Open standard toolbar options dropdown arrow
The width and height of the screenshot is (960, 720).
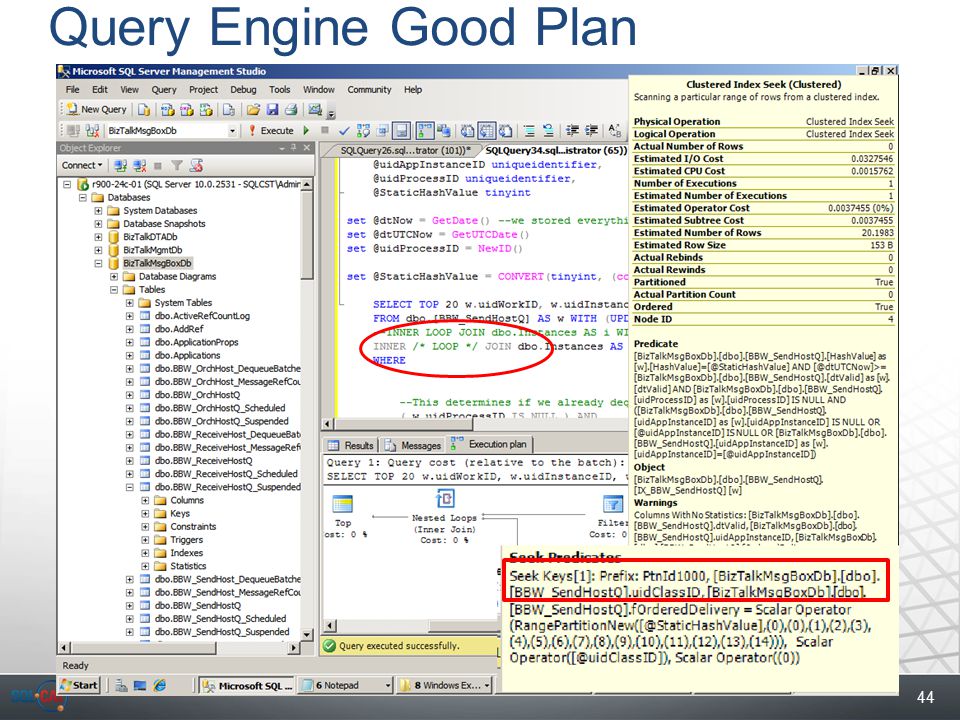[331, 114]
